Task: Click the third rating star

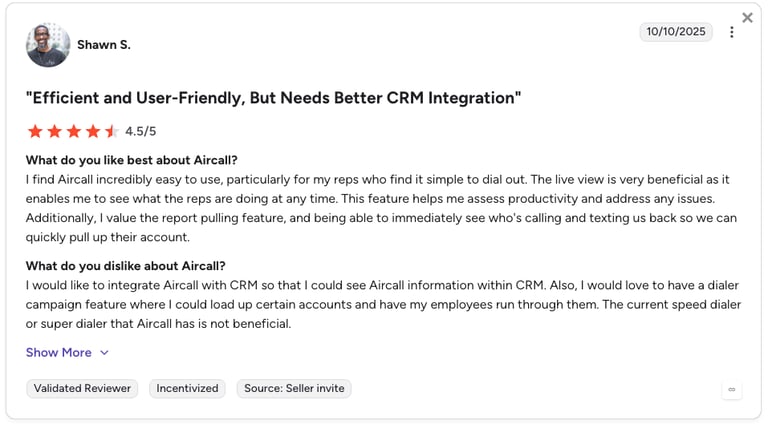Action: coord(73,131)
